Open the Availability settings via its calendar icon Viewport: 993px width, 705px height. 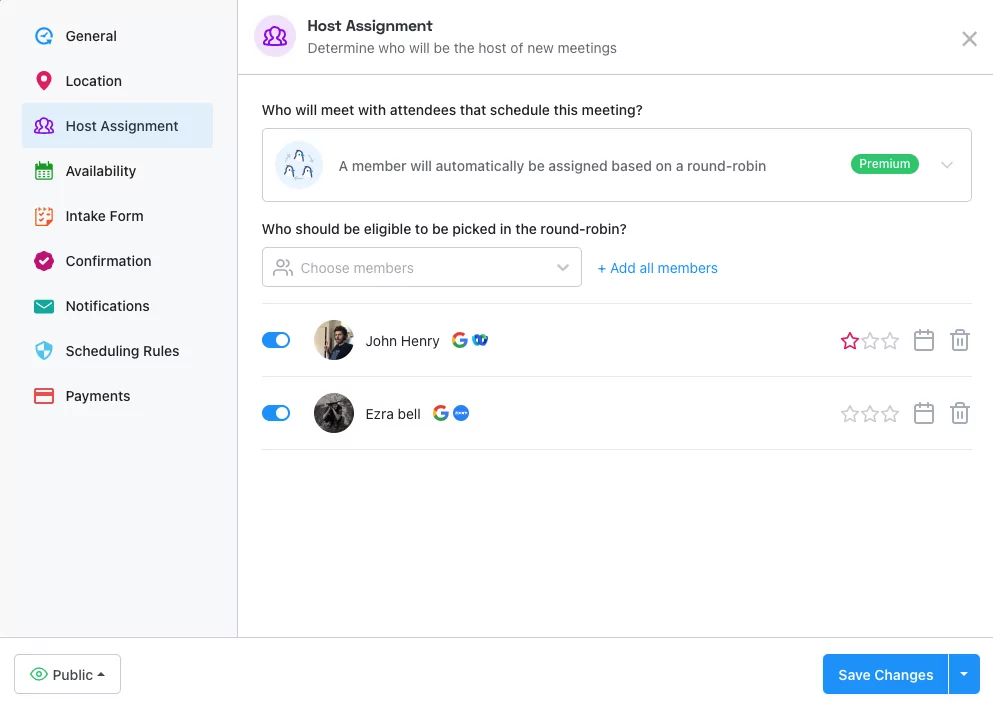[x=43, y=171]
